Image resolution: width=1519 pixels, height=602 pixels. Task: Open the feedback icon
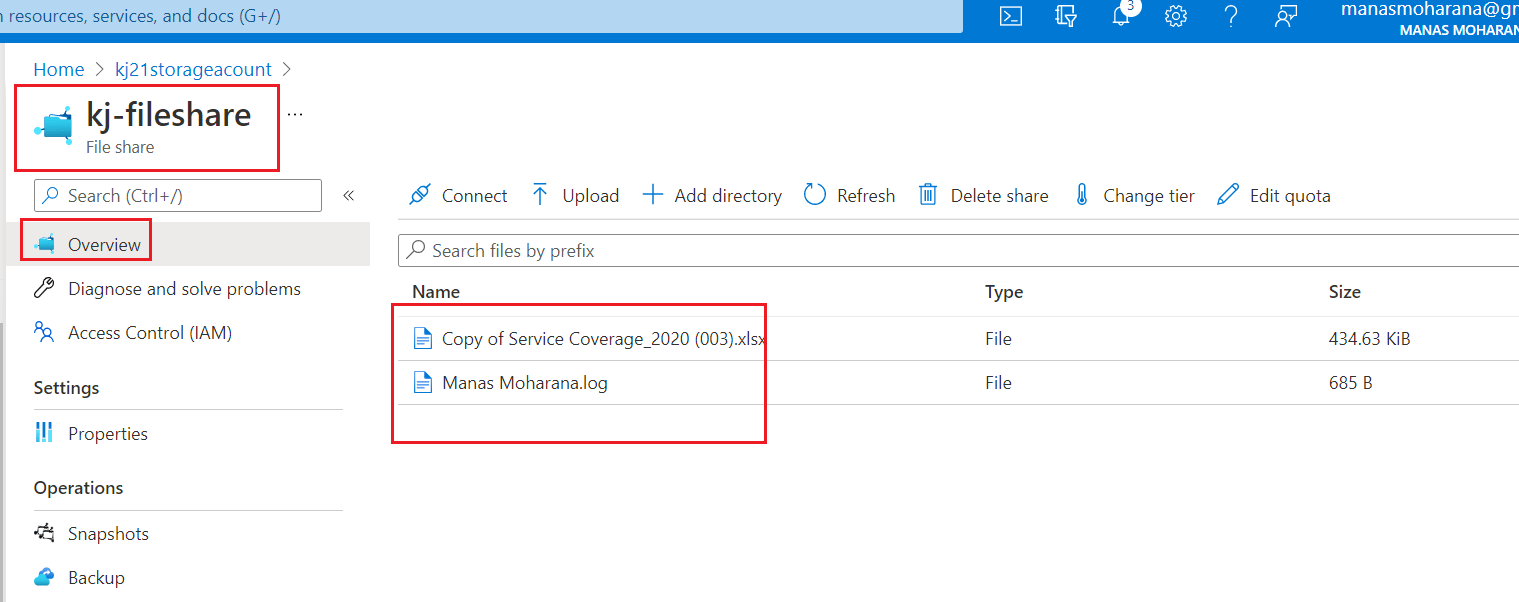[1286, 16]
